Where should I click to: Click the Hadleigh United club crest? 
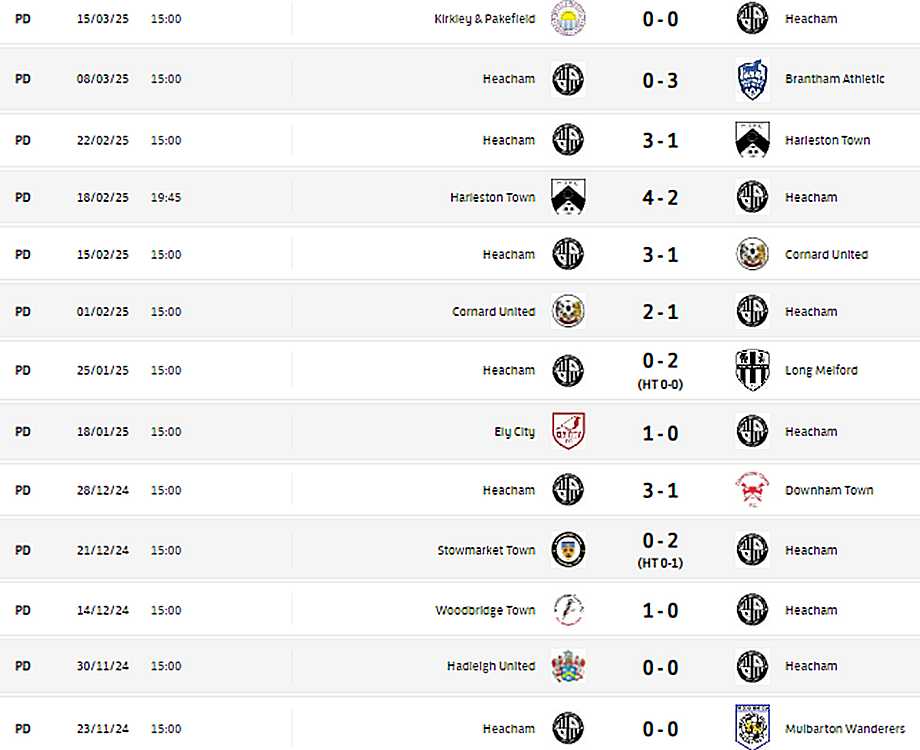click(568, 666)
